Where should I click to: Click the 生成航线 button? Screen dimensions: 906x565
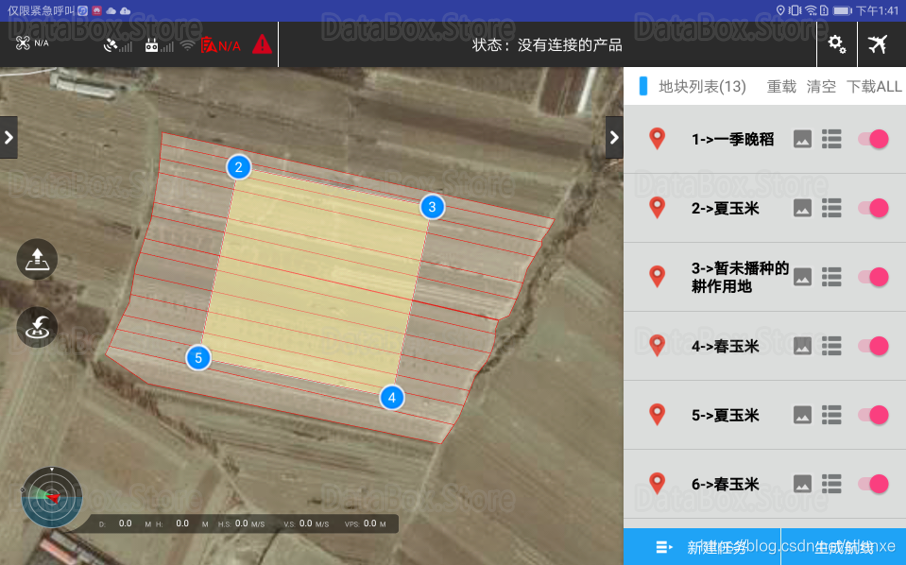pos(844,547)
